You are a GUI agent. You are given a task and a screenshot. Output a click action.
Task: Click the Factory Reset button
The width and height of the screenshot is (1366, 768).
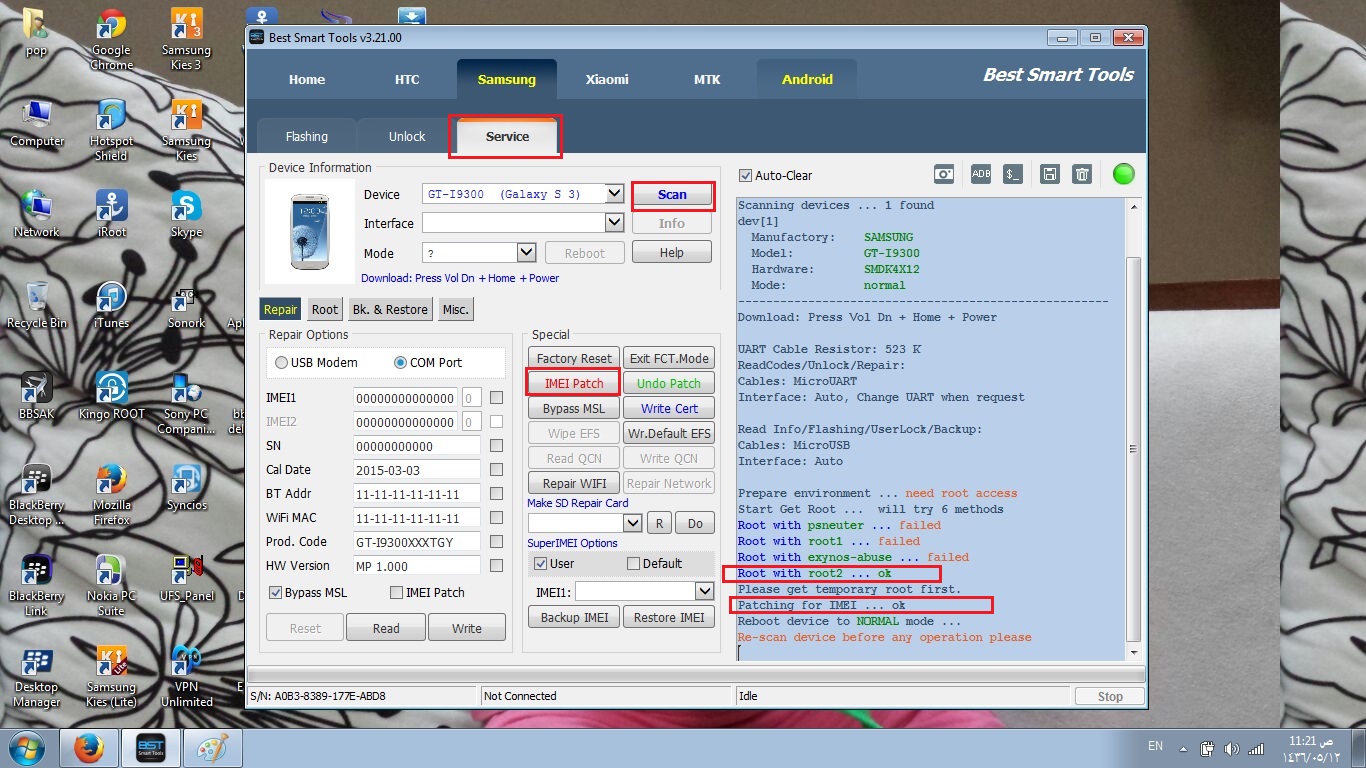pos(574,358)
